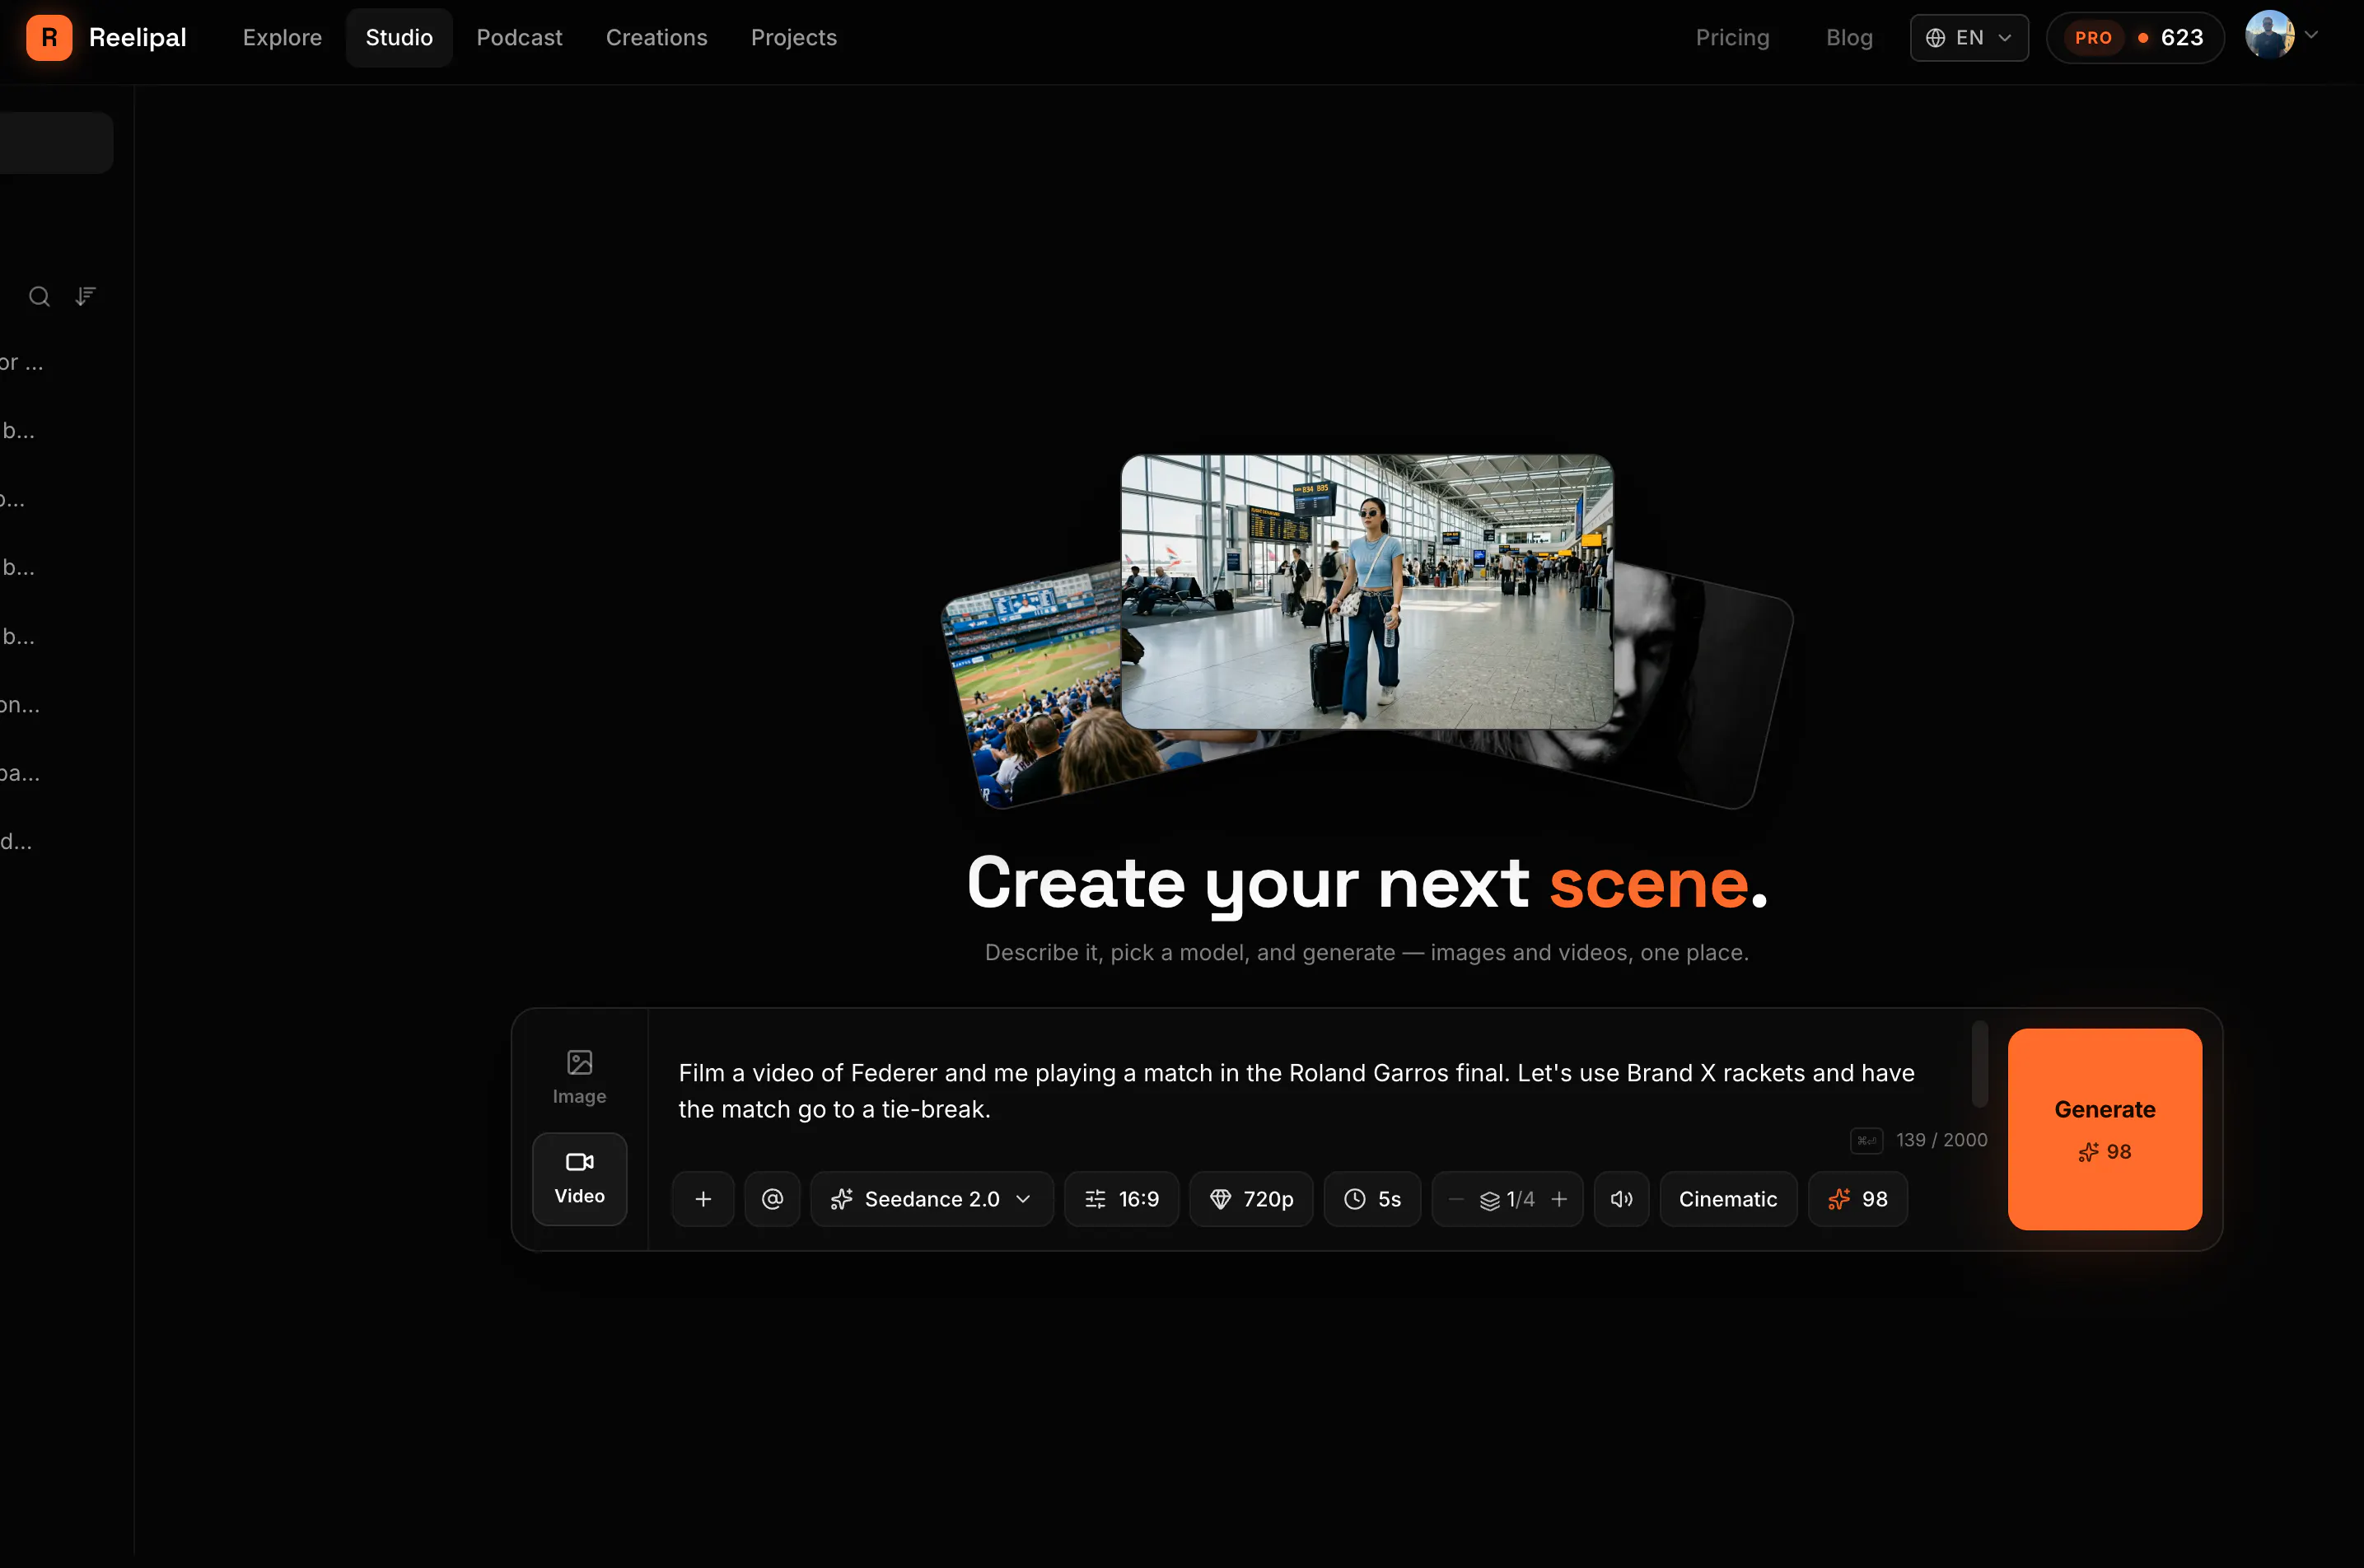
Task: Open the Blog link
Action: [x=1849, y=38]
